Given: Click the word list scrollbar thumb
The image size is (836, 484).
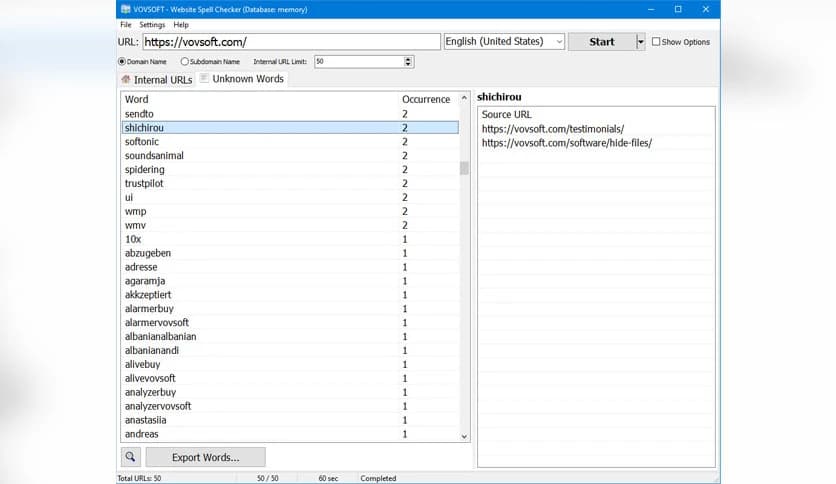Looking at the screenshot, I should click(x=464, y=168).
